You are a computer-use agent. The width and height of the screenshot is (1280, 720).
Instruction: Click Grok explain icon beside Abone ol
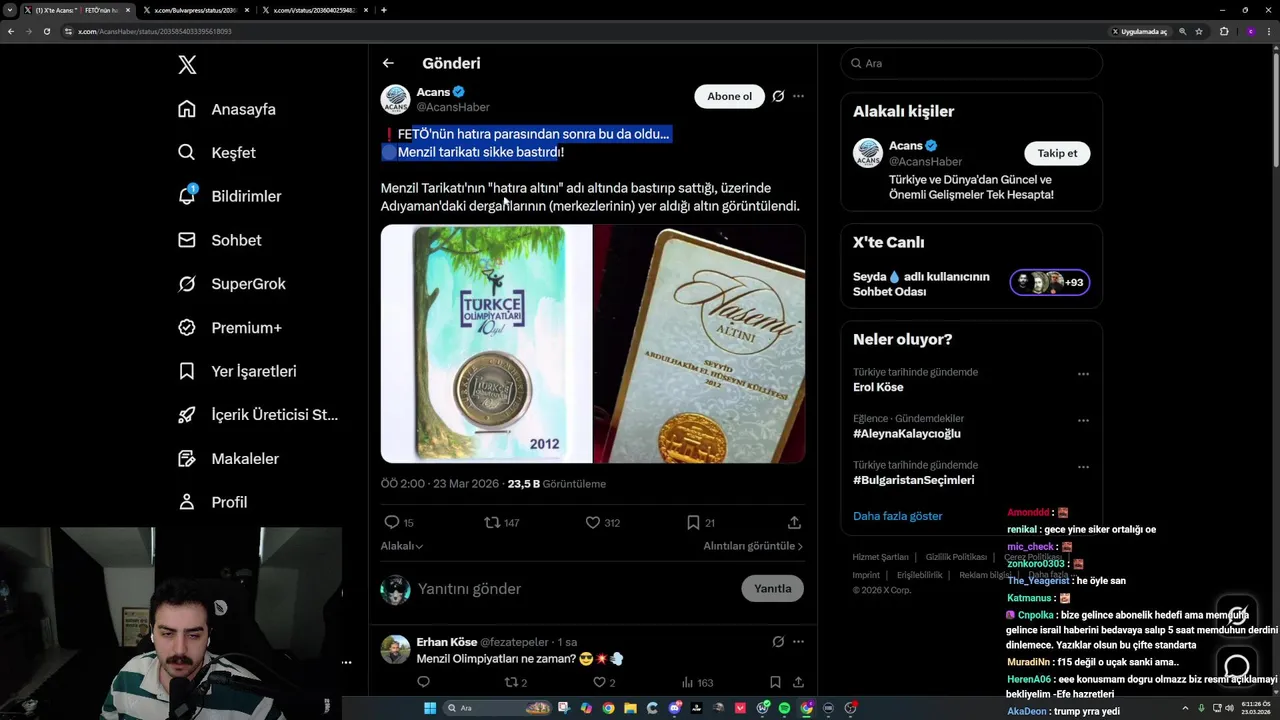pos(778,96)
